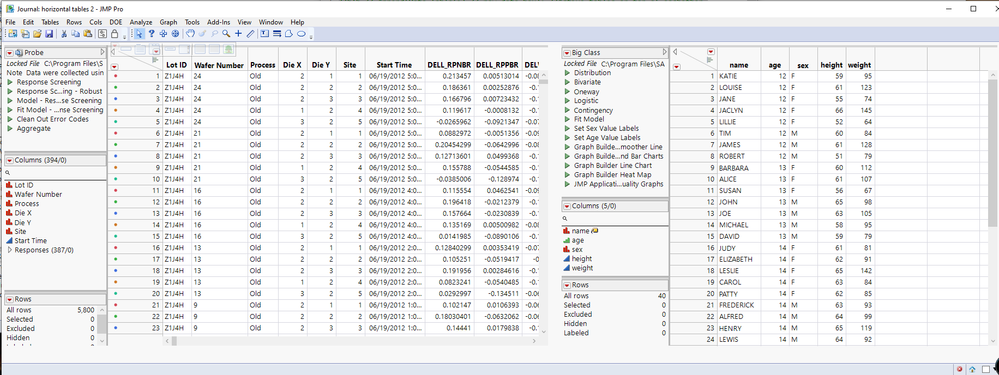Click the New Data Table toolbar icon
The image size is (999, 375).
tap(13, 34)
